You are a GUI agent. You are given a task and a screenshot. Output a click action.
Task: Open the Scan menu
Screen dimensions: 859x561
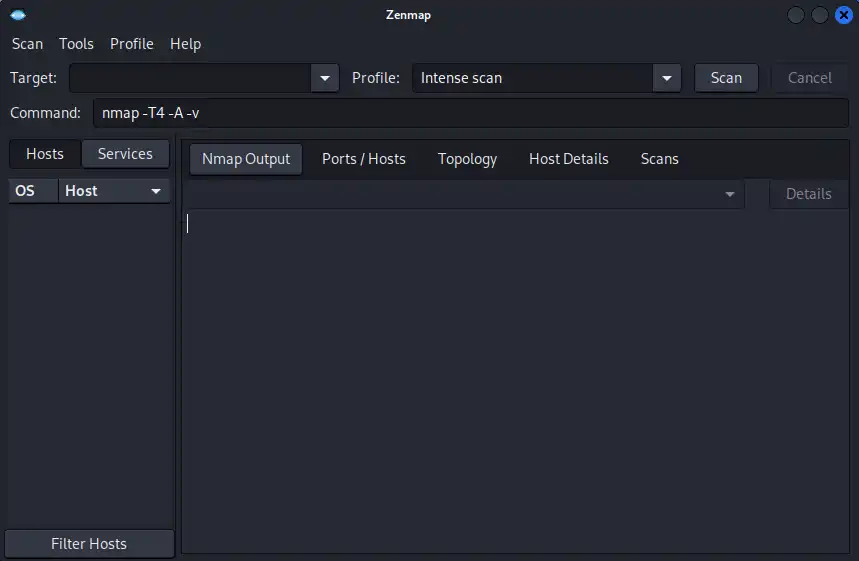pos(27,44)
